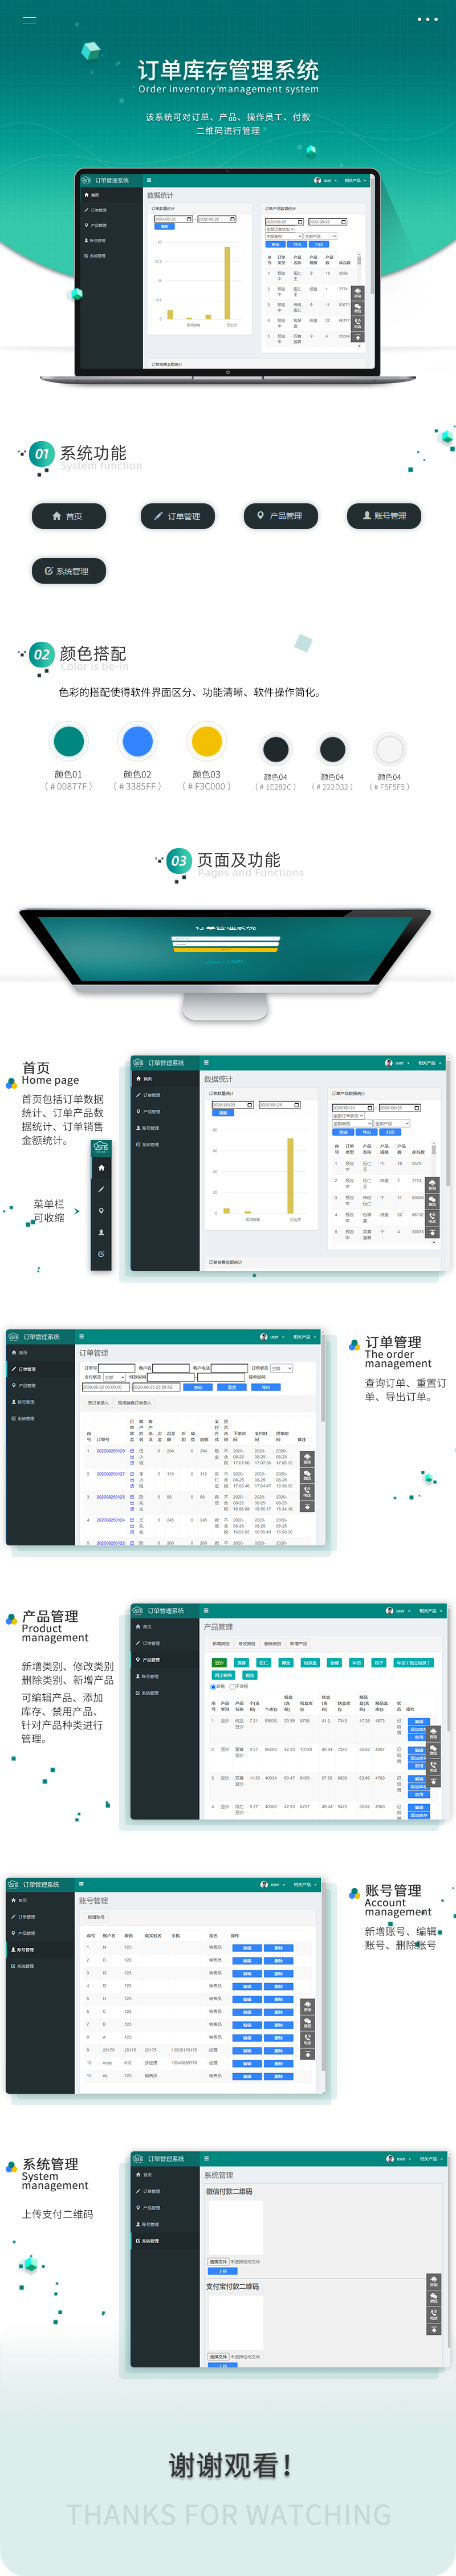Open the 全部 order status dropdown
Screen dimensions: 456x2576
pos(281,1368)
